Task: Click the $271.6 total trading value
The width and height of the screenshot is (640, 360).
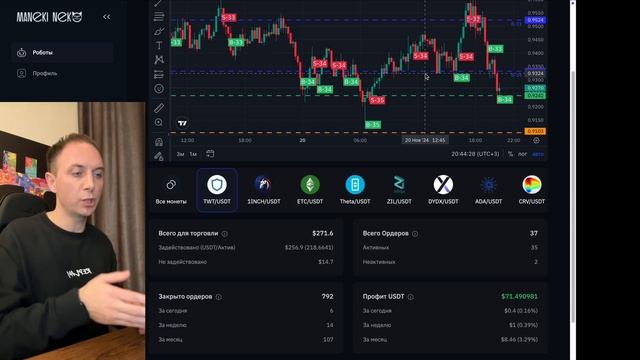Action: pyautogui.click(x=322, y=233)
